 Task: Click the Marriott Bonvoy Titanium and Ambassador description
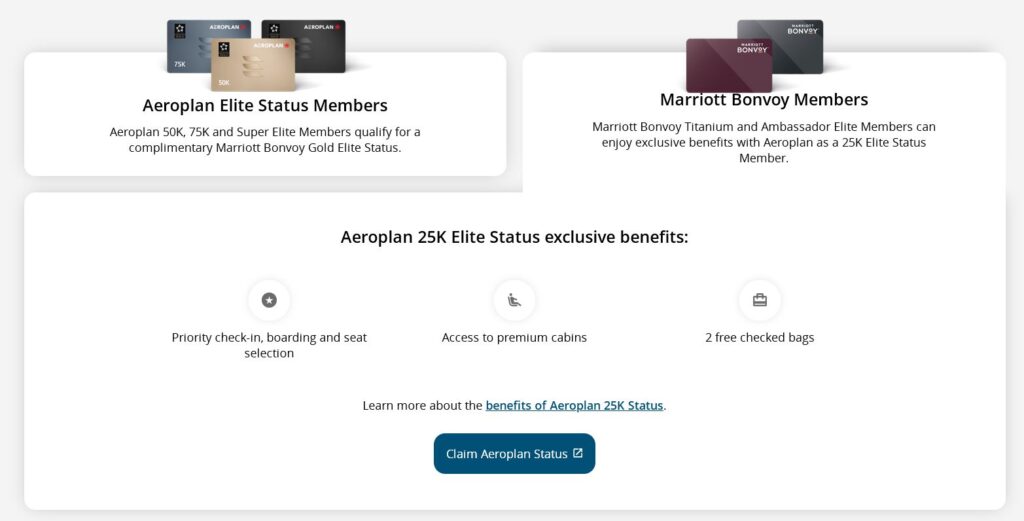(x=764, y=142)
